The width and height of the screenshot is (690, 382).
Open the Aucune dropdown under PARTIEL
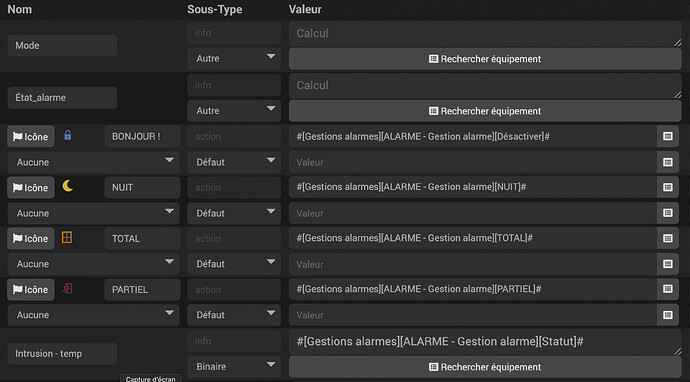pos(93,315)
